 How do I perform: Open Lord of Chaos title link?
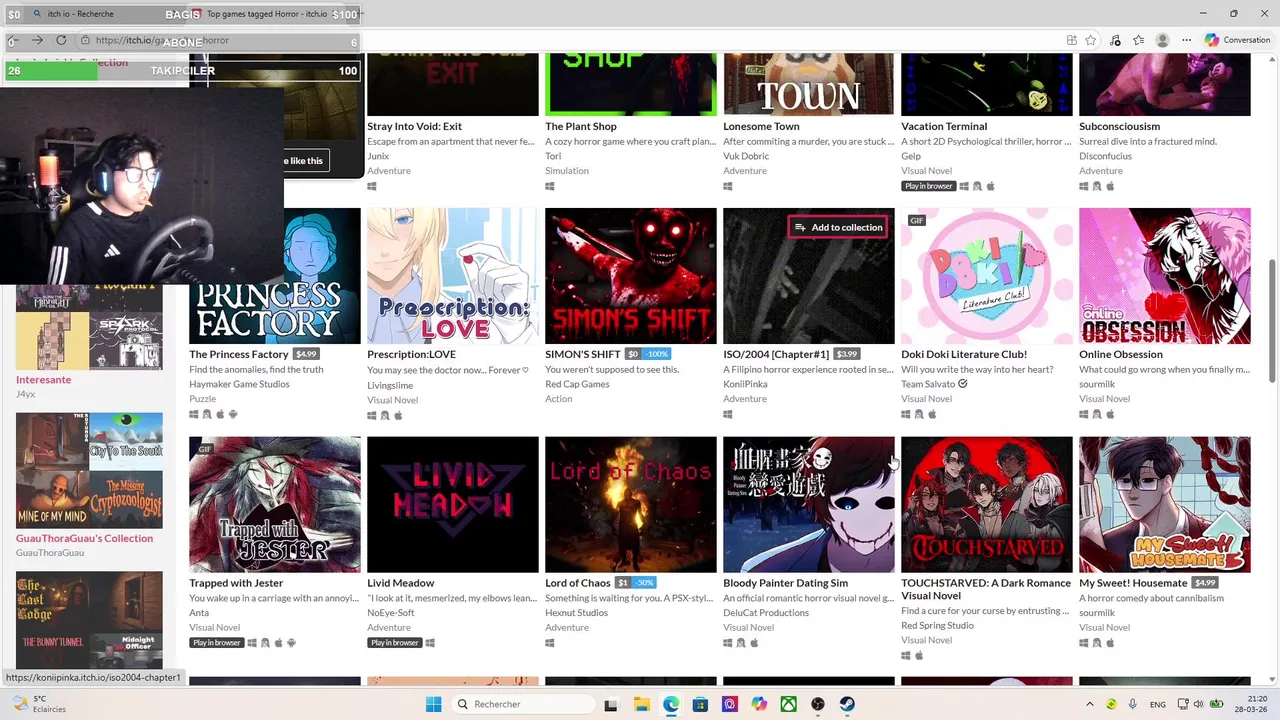(578, 583)
